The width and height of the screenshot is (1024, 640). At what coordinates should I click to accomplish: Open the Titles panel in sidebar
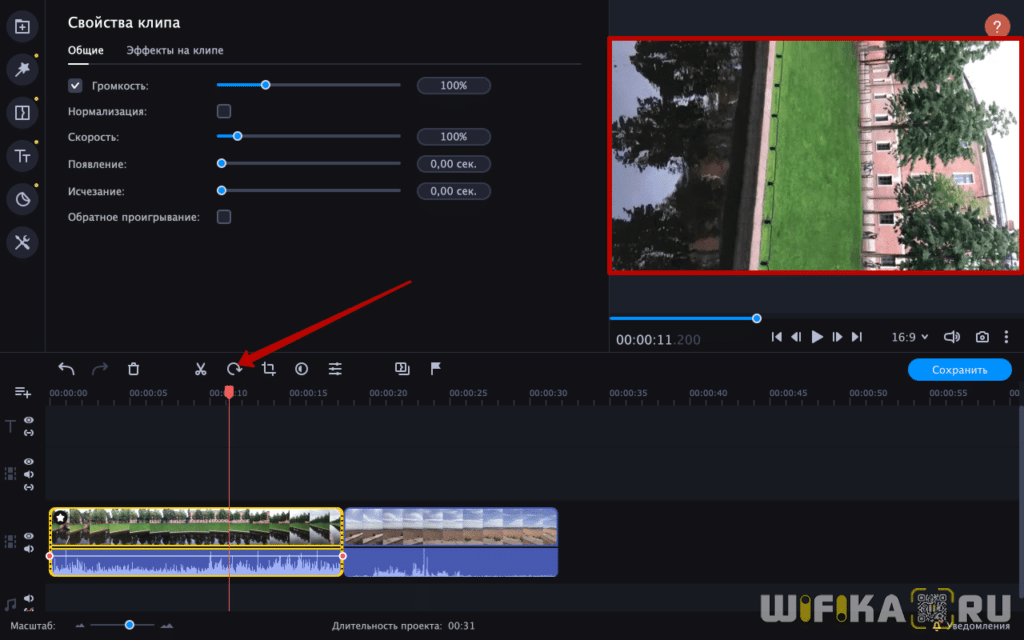click(22, 155)
